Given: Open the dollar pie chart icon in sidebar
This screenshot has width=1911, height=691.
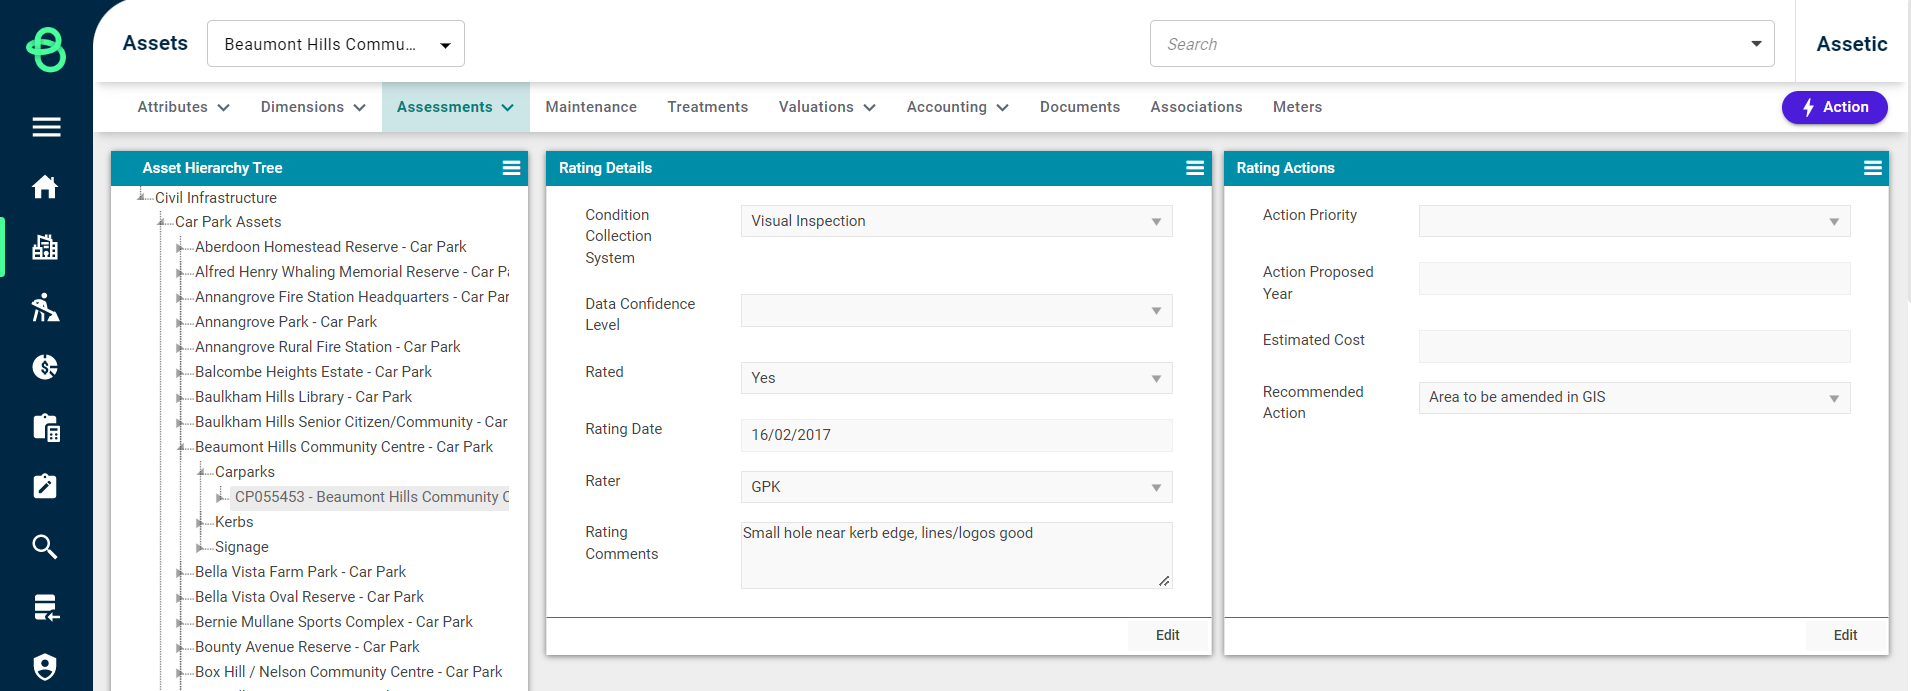Looking at the screenshot, I should tap(45, 367).
